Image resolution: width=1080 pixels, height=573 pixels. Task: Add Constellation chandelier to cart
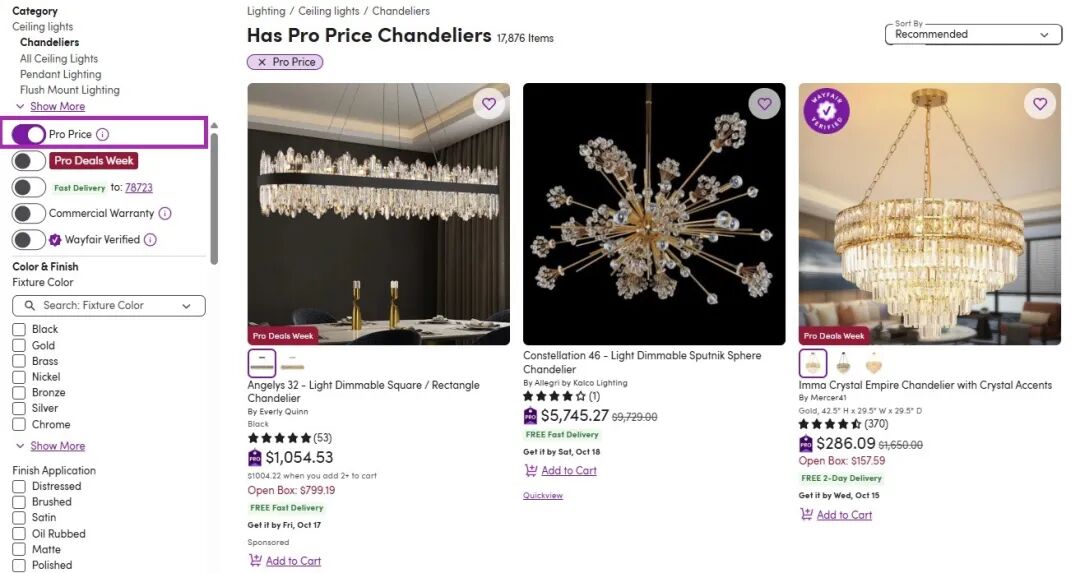568,471
